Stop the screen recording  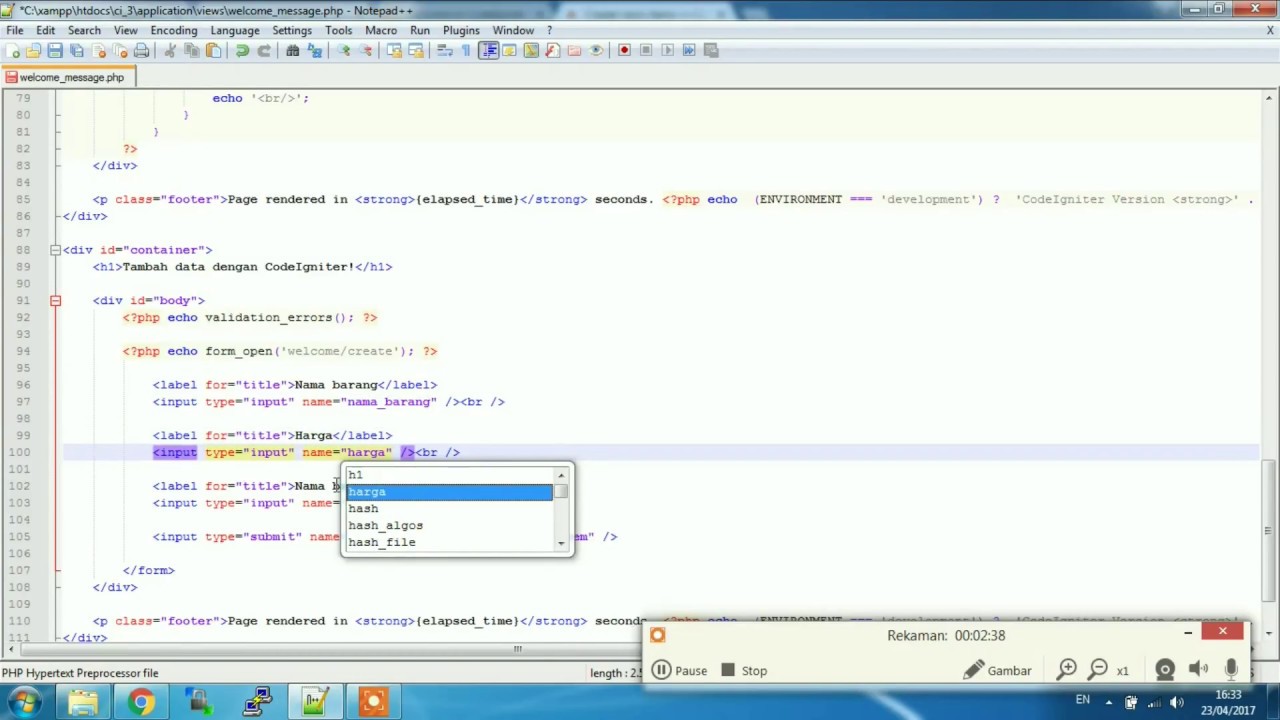743,671
